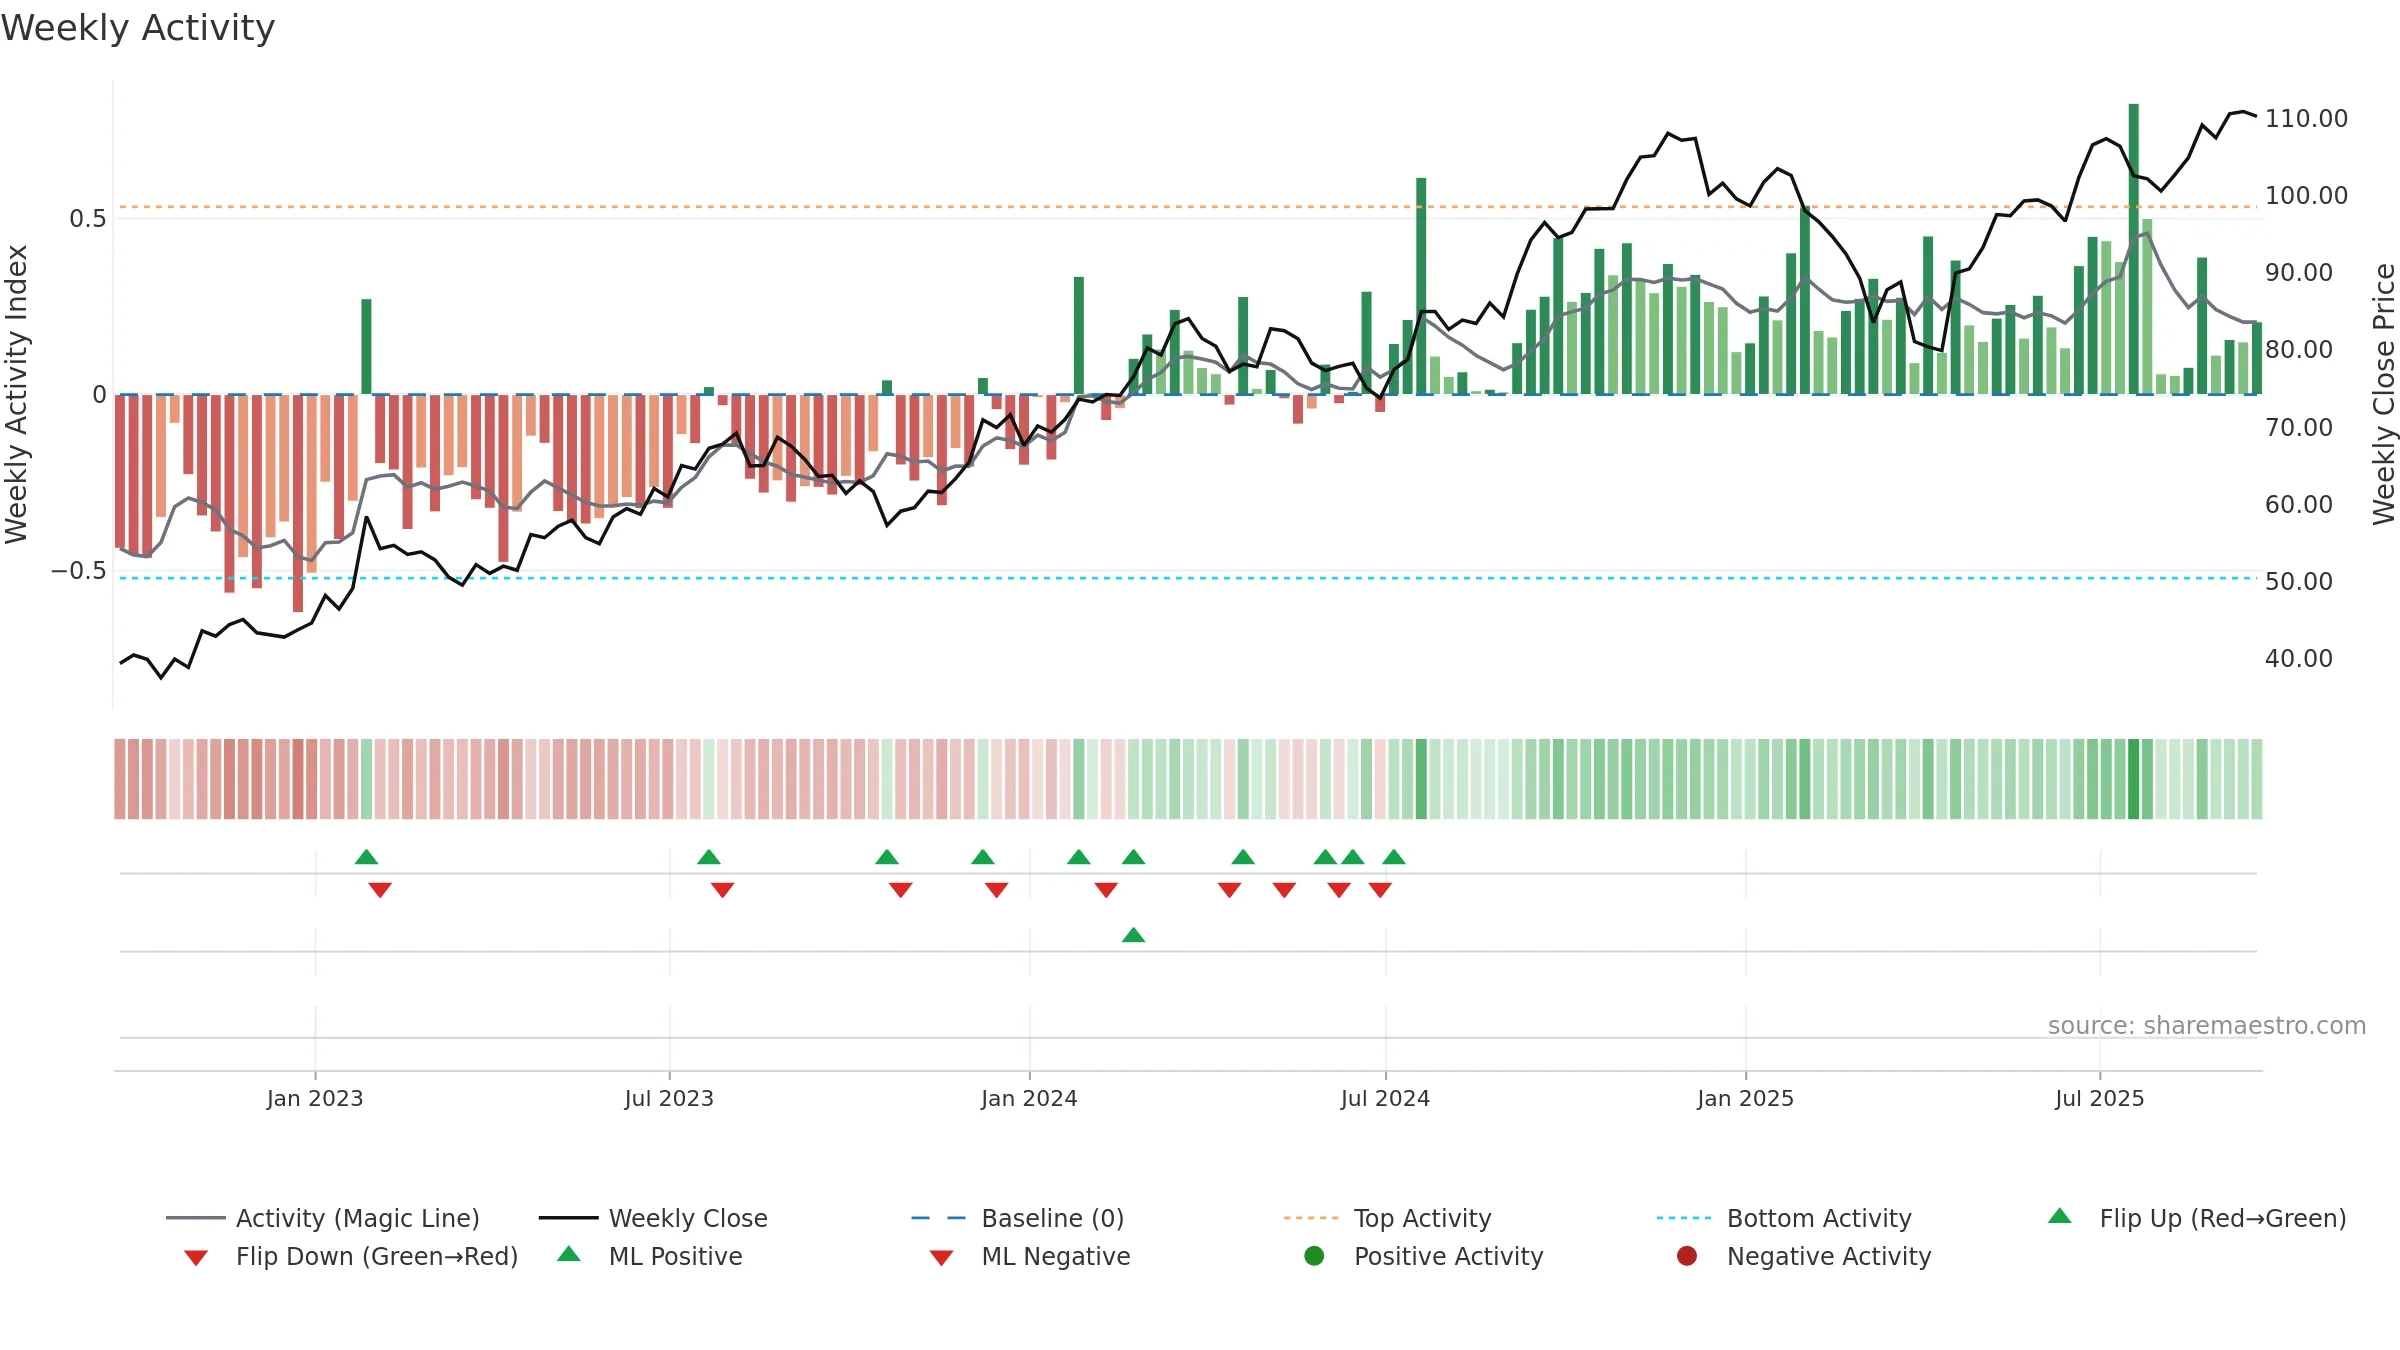Toggle the Top Activity legend entry
The image size is (2400, 1350).
click(1387, 1218)
